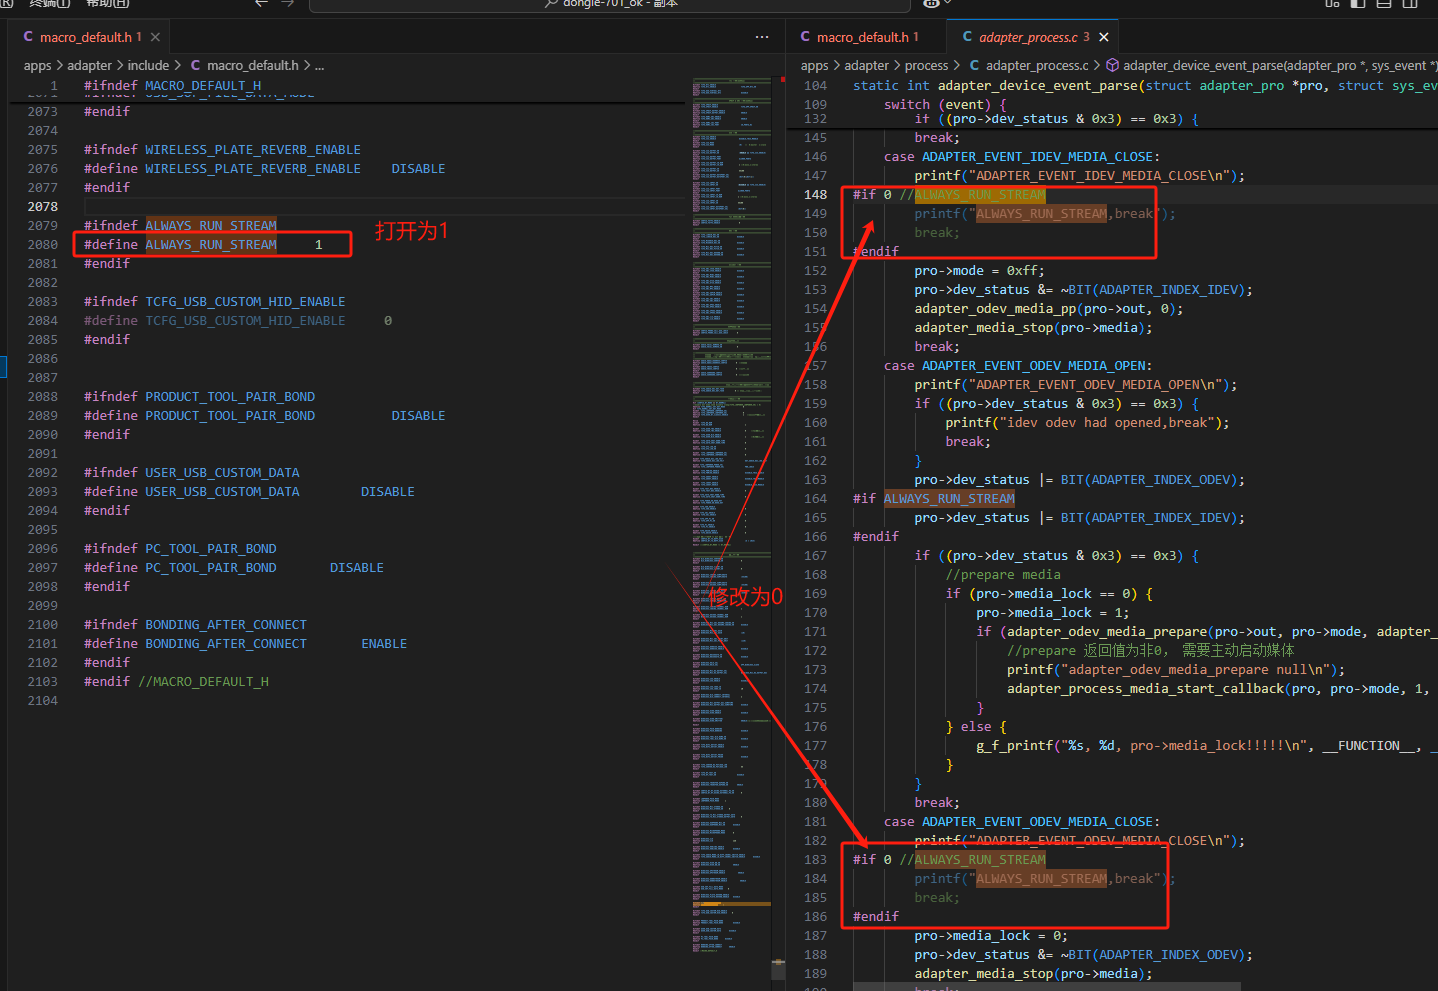Click '//prepare media' comment line
The width and height of the screenshot is (1438, 991).
(x=1003, y=574)
